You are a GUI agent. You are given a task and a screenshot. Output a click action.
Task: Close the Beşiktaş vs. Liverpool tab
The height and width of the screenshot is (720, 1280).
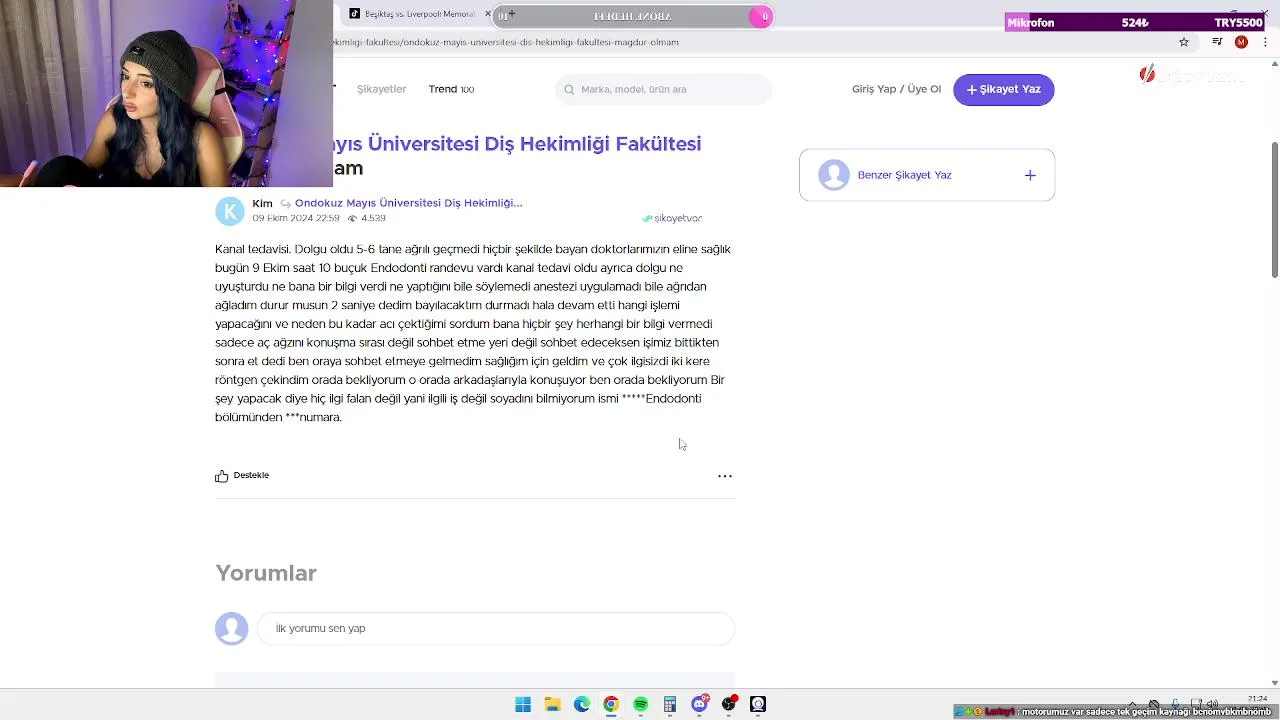(488, 14)
